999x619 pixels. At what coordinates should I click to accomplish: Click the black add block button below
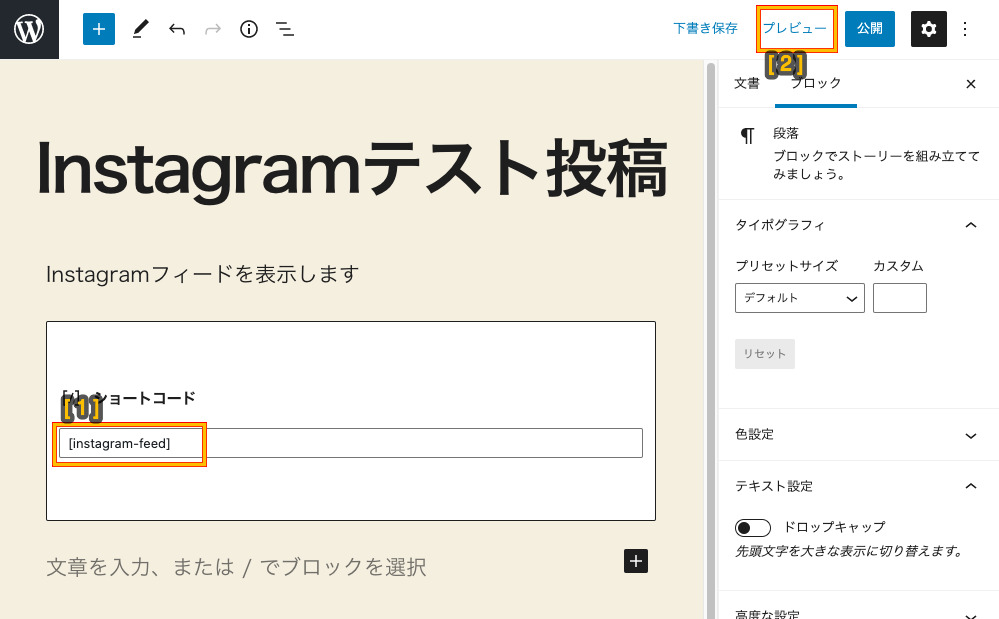point(635,561)
